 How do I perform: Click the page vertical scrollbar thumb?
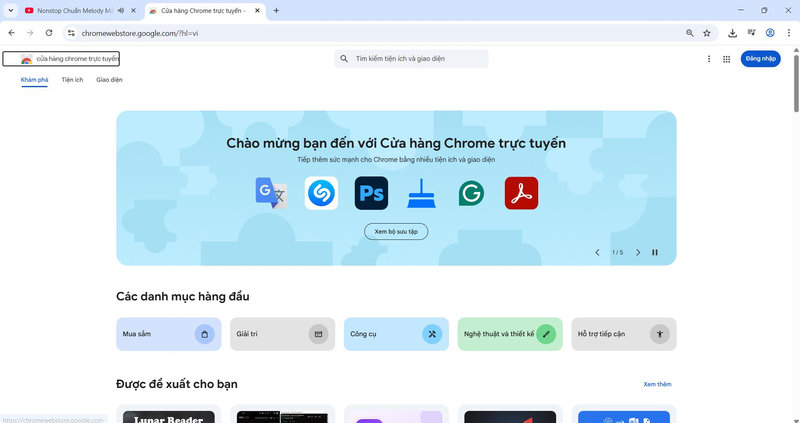[x=796, y=83]
